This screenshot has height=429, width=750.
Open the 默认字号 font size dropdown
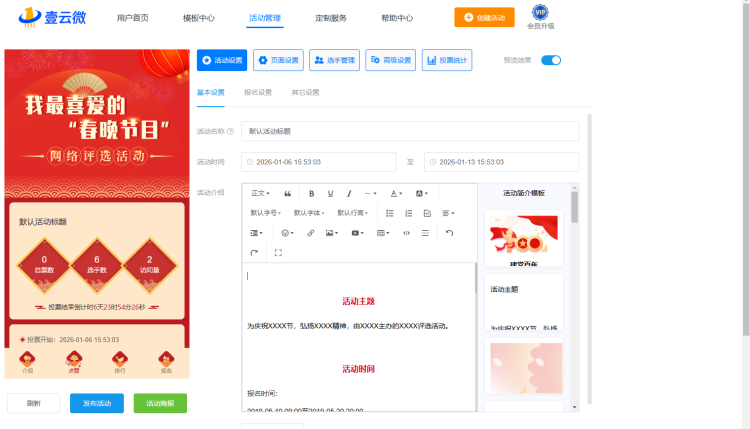click(x=266, y=213)
